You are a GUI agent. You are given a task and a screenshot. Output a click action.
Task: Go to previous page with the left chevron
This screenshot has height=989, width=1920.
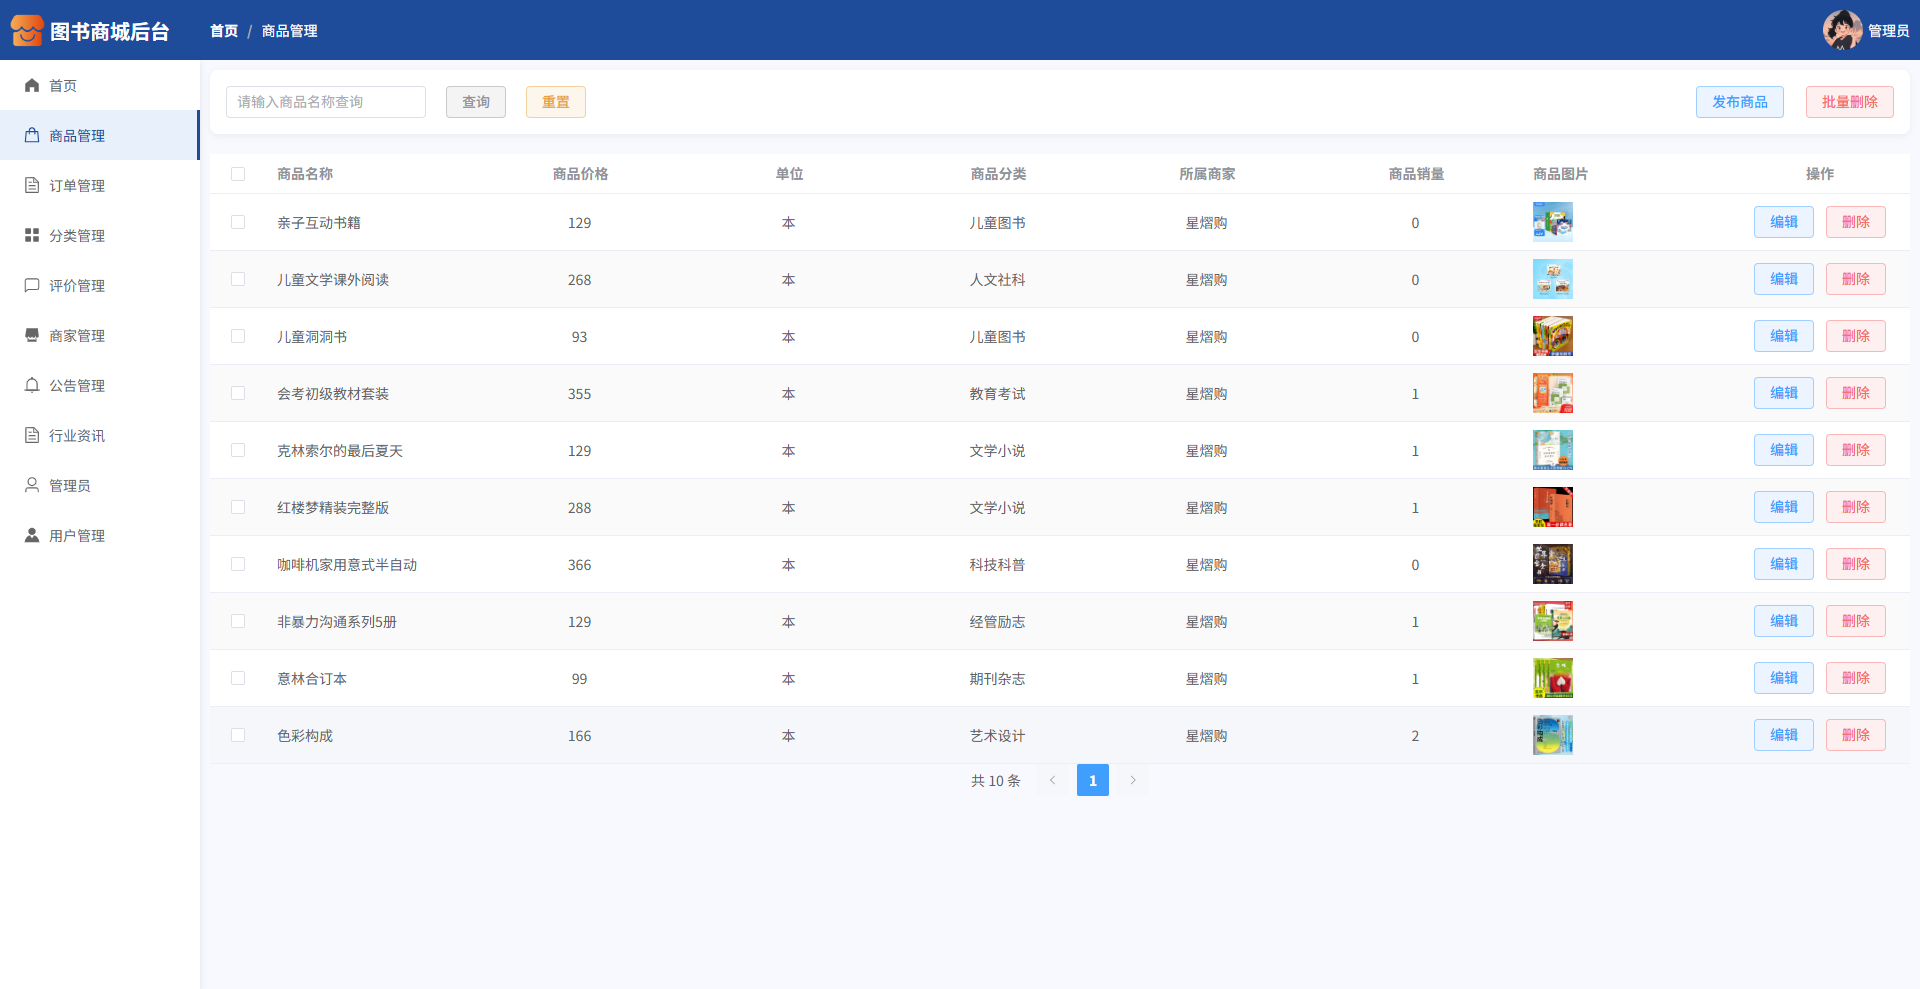point(1052,780)
